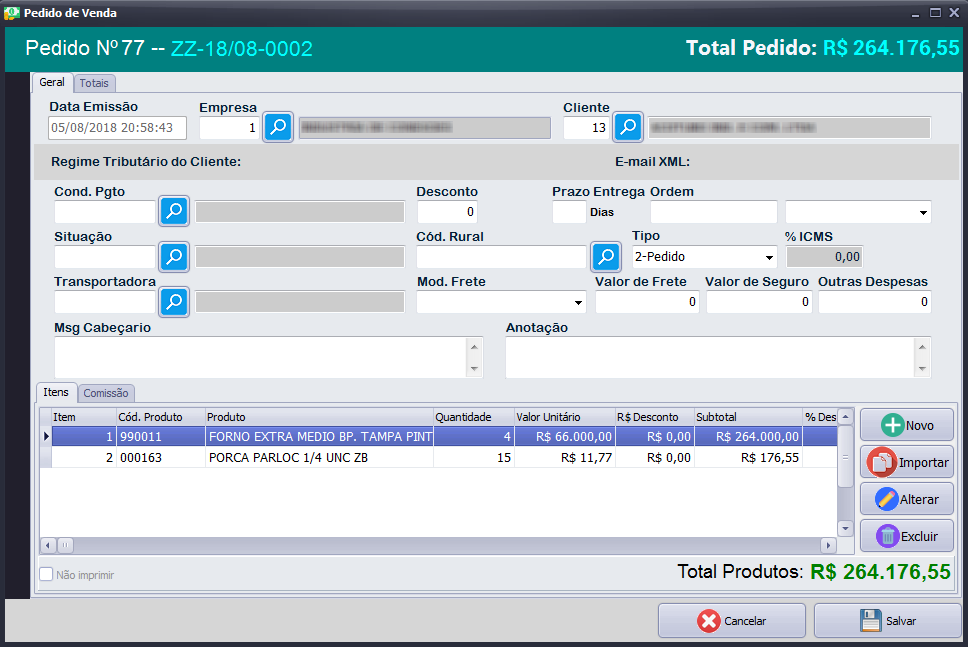Click the Msg Cabeçario text area
Screen dimensions: 968x647
[x=262, y=357]
